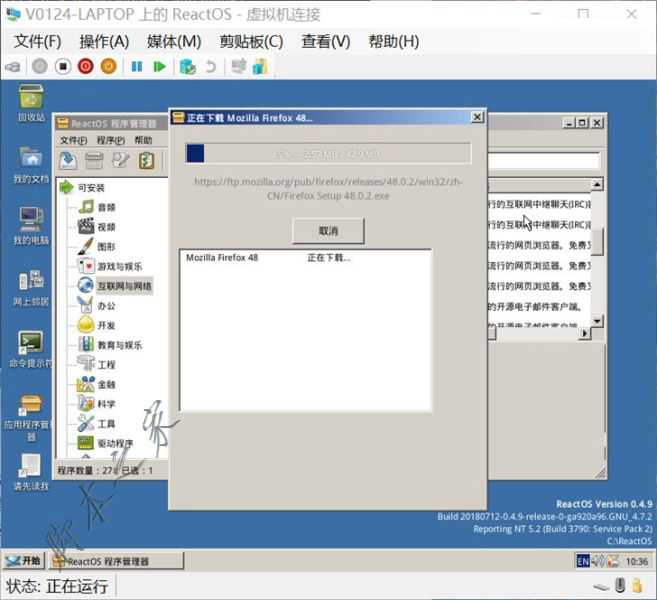Click the Firefox download progress bar
Image resolution: width=657 pixels, height=600 pixels.
[328, 153]
